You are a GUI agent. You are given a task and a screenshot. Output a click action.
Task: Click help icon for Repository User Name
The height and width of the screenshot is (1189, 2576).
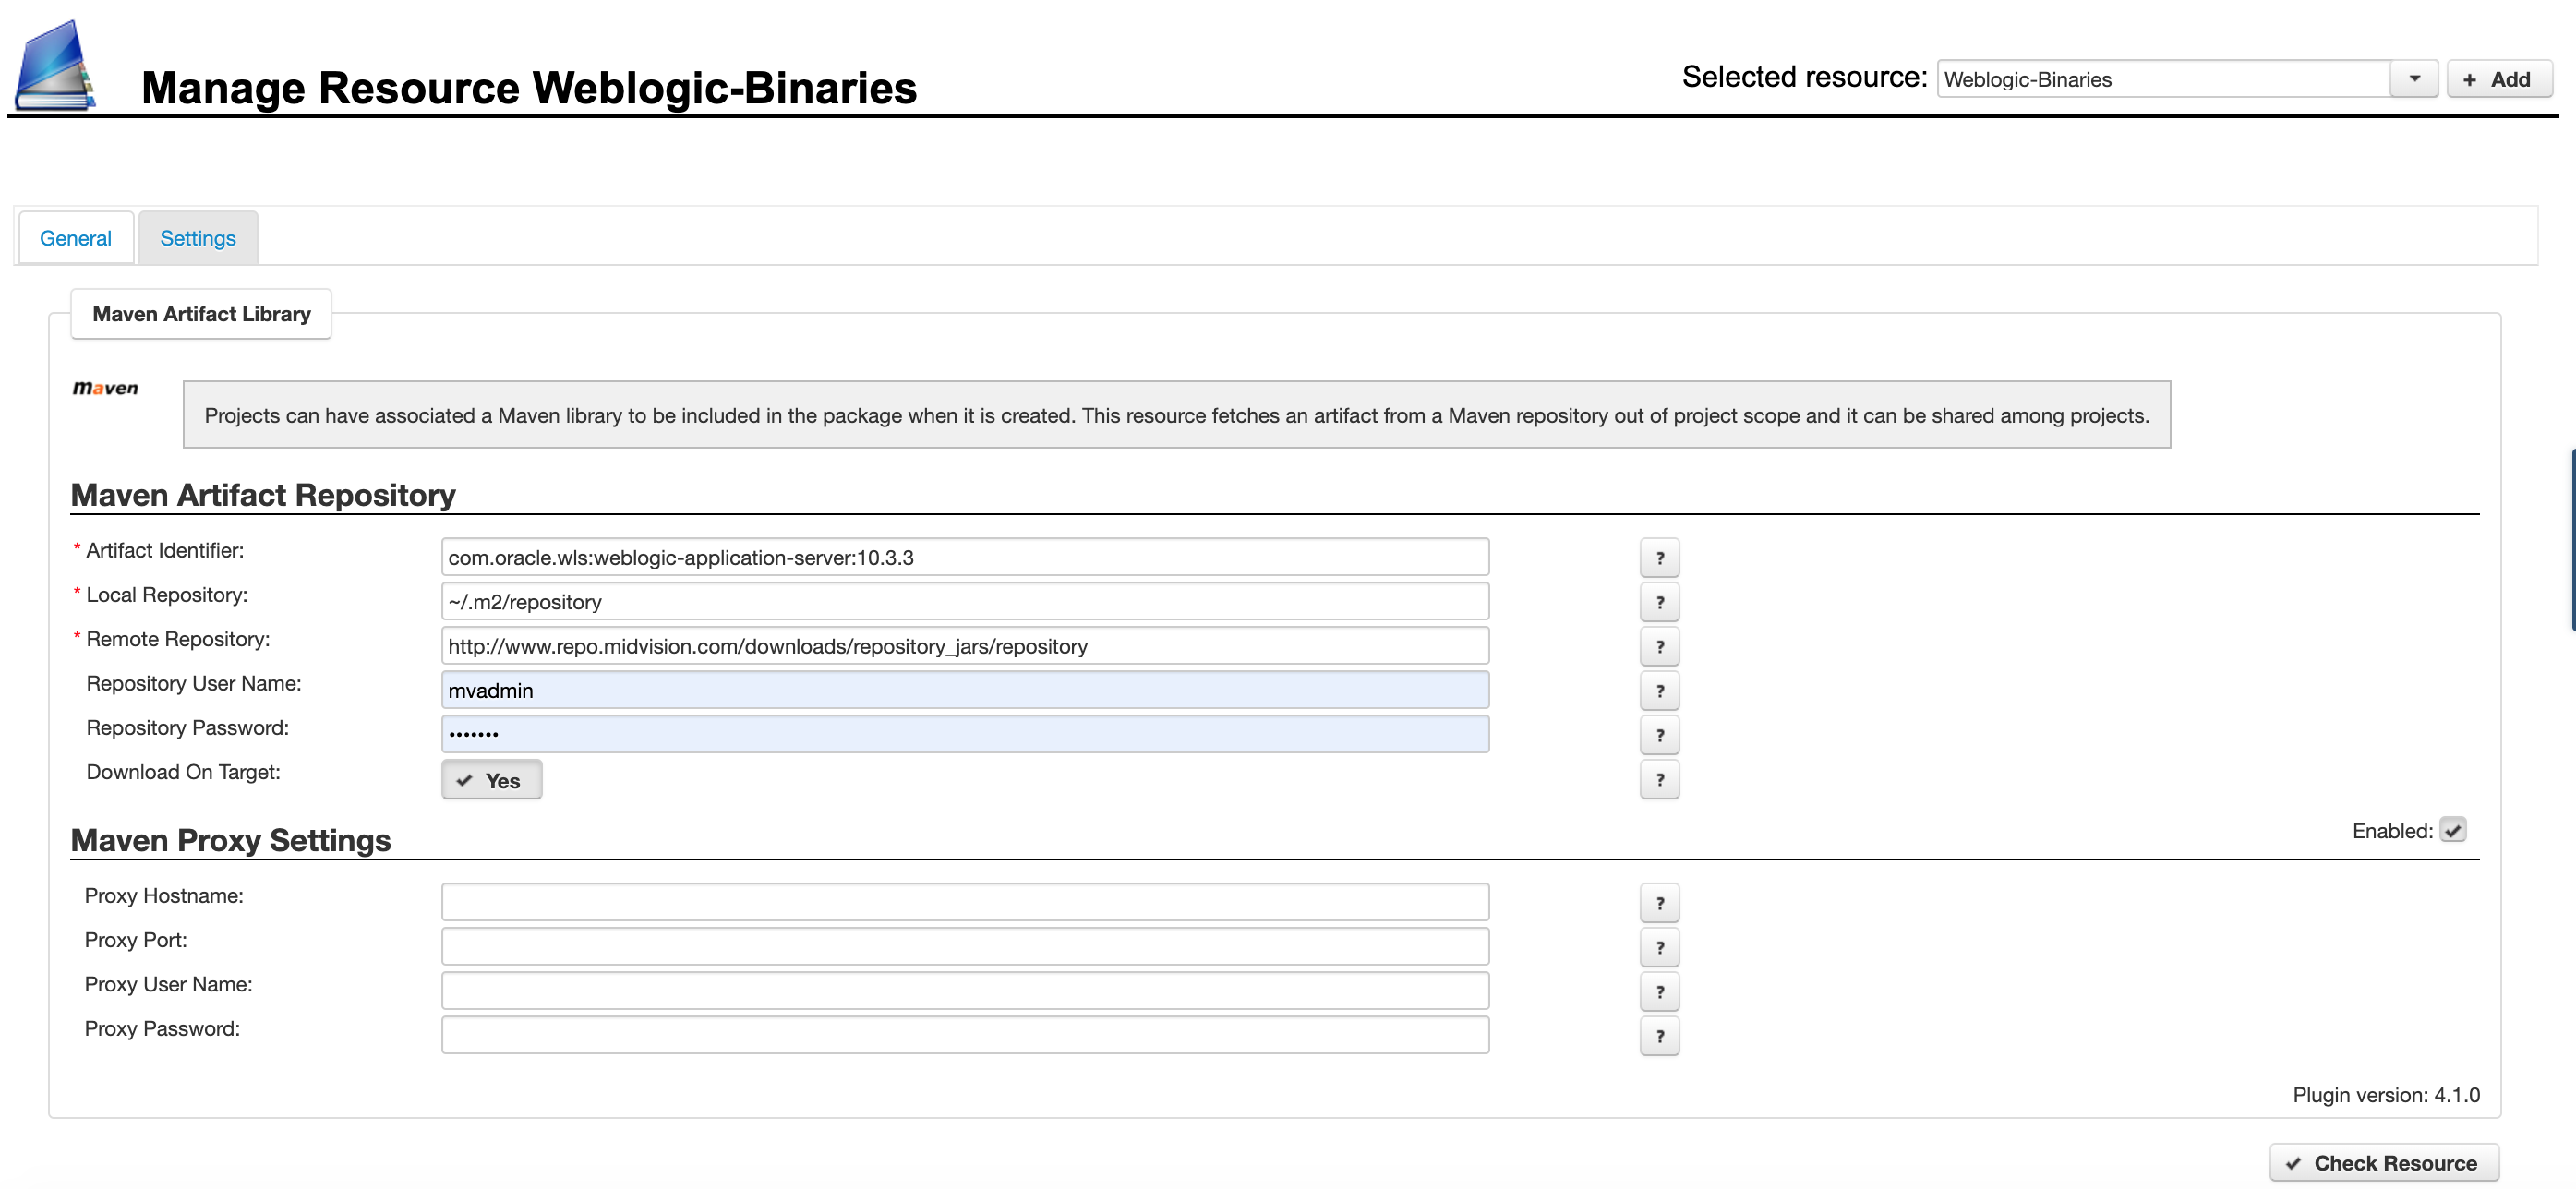(x=1659, y=691)
